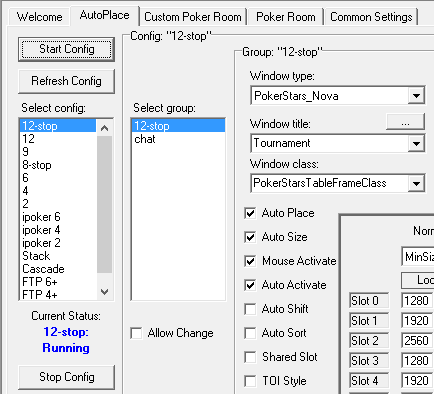This screenshot has height=394, width=434.
Task: Click config list scroll down arrow
Action: coord(104,292)
